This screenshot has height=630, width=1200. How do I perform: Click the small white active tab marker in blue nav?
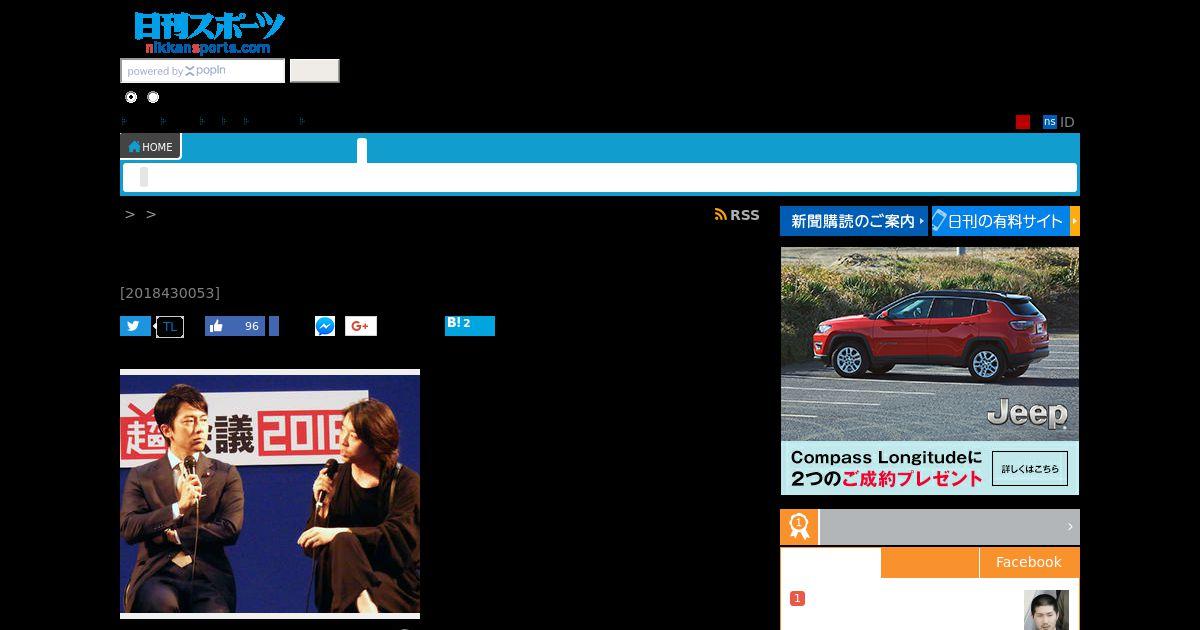[x=362, y=151]
